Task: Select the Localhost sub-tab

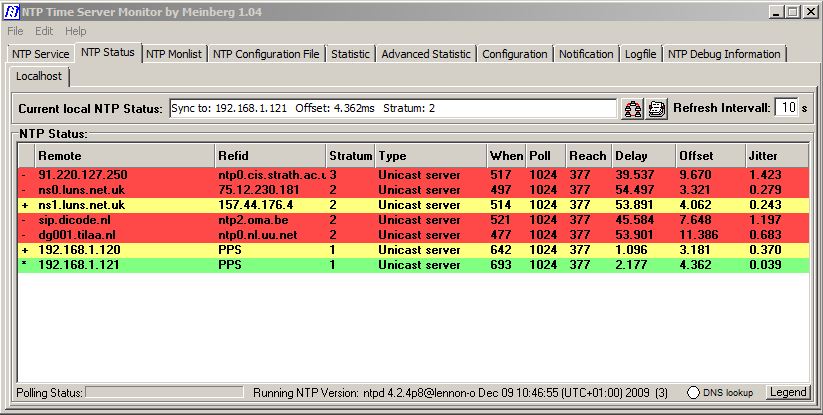Action: click(39, 76)
